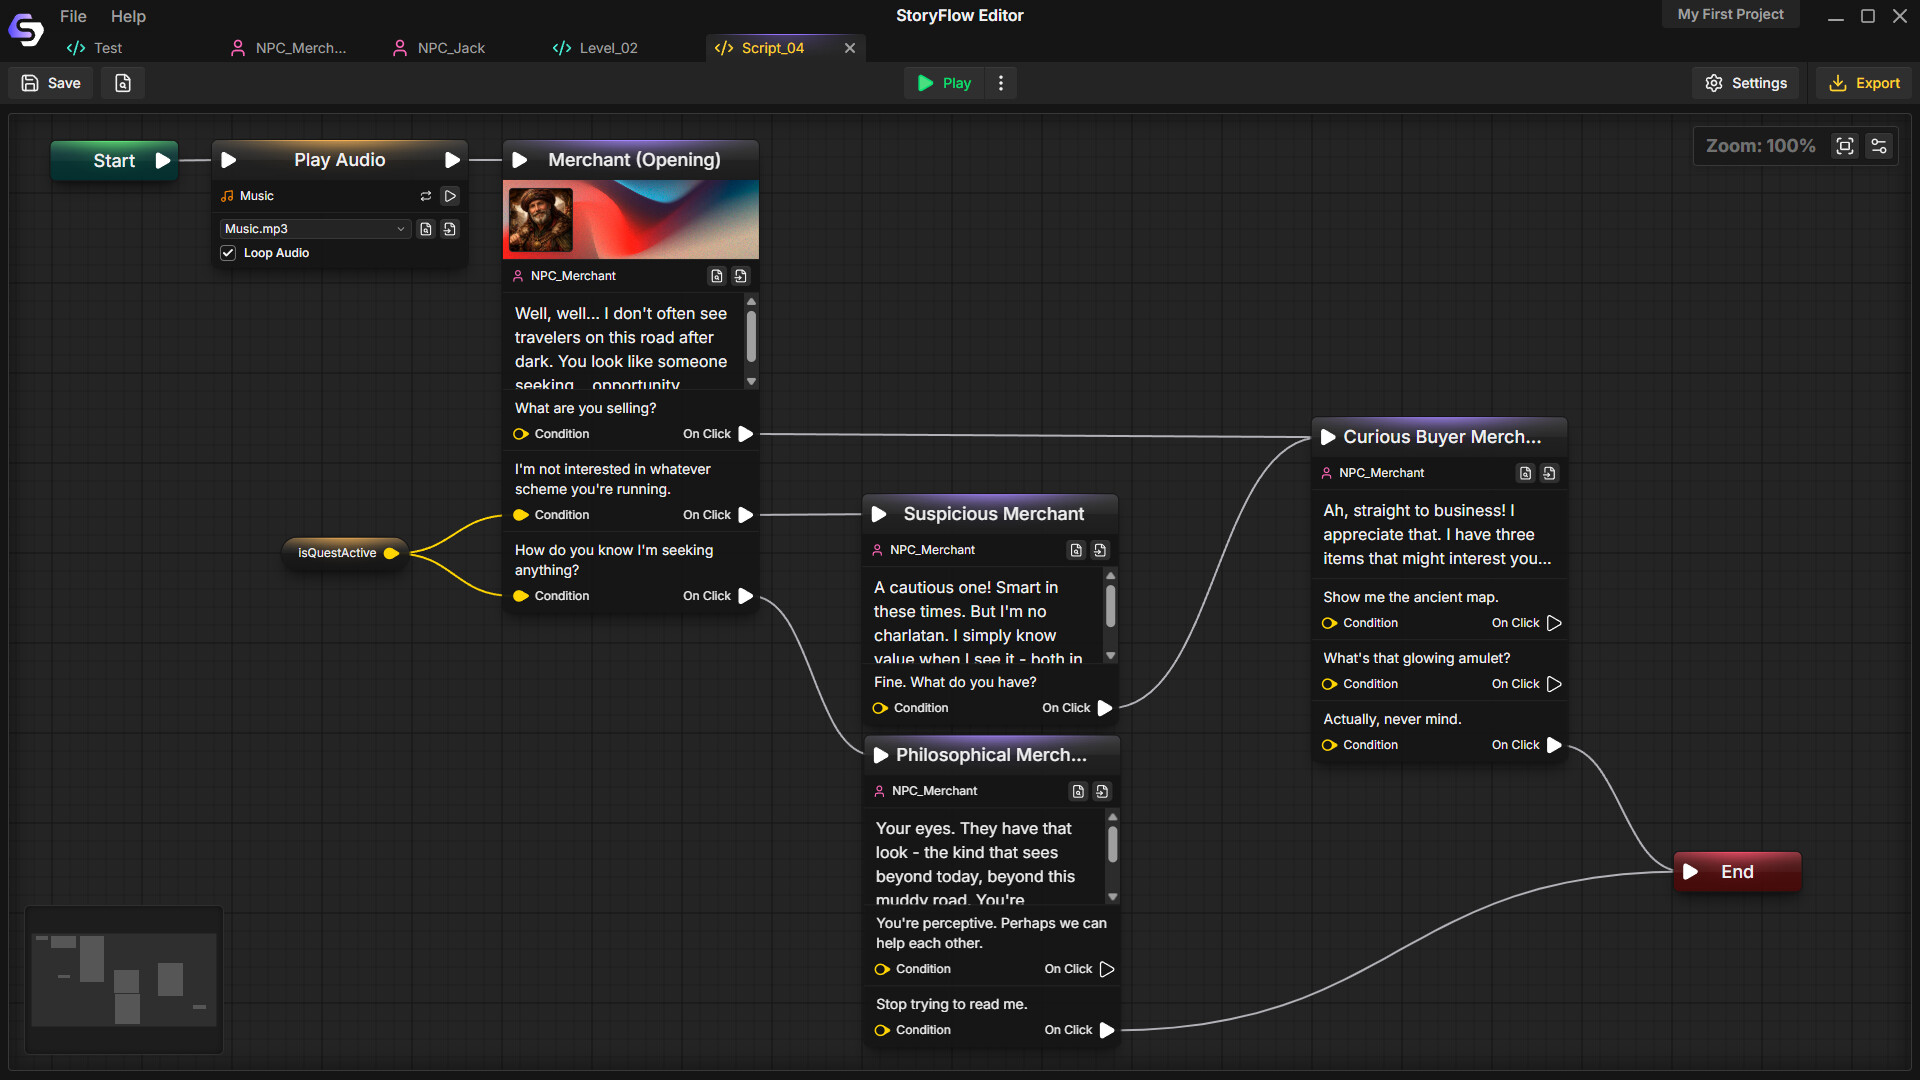Click the fit-to-view zoom icon near Zoom: 100%
This screenshot has width=1920, height=1080.
coord(1845,146)
